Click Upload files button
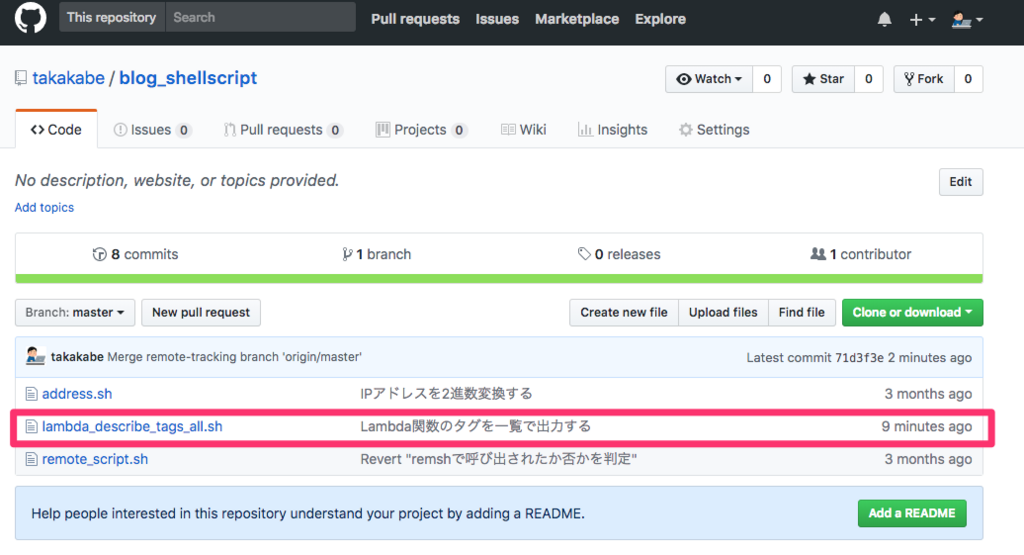This screenshot has height=555, width=1024. 723,312
